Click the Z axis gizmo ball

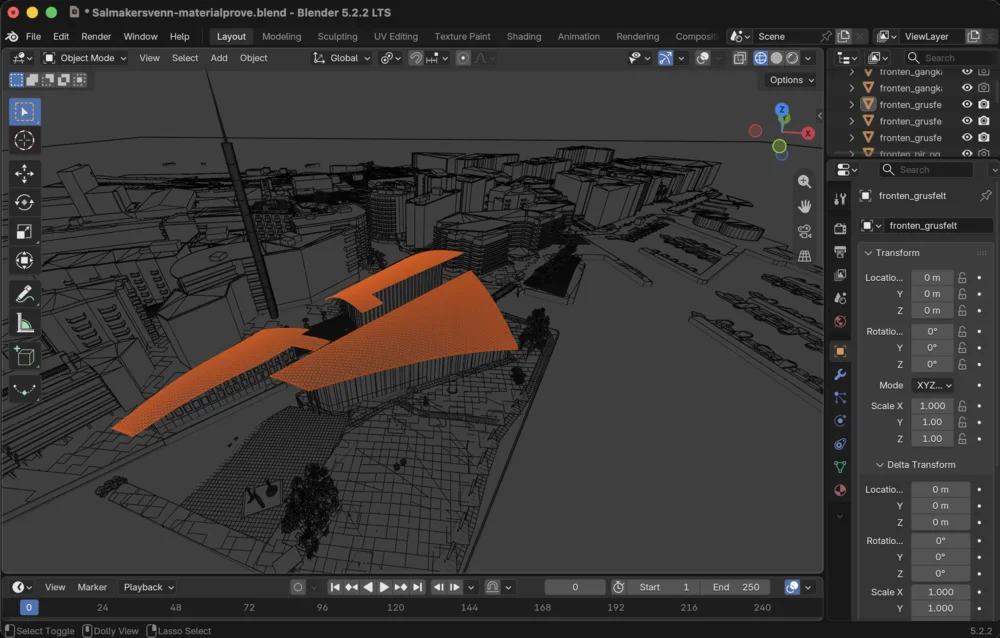(x=782, y=110)
